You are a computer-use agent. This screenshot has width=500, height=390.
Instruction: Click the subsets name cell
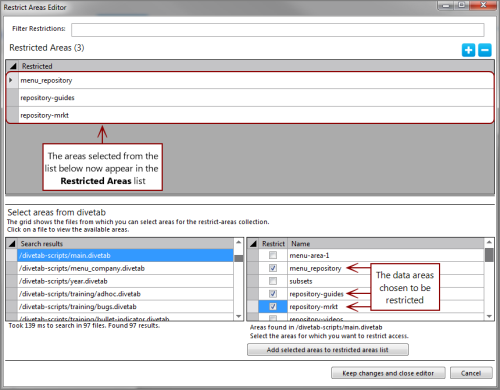[386, 281]
